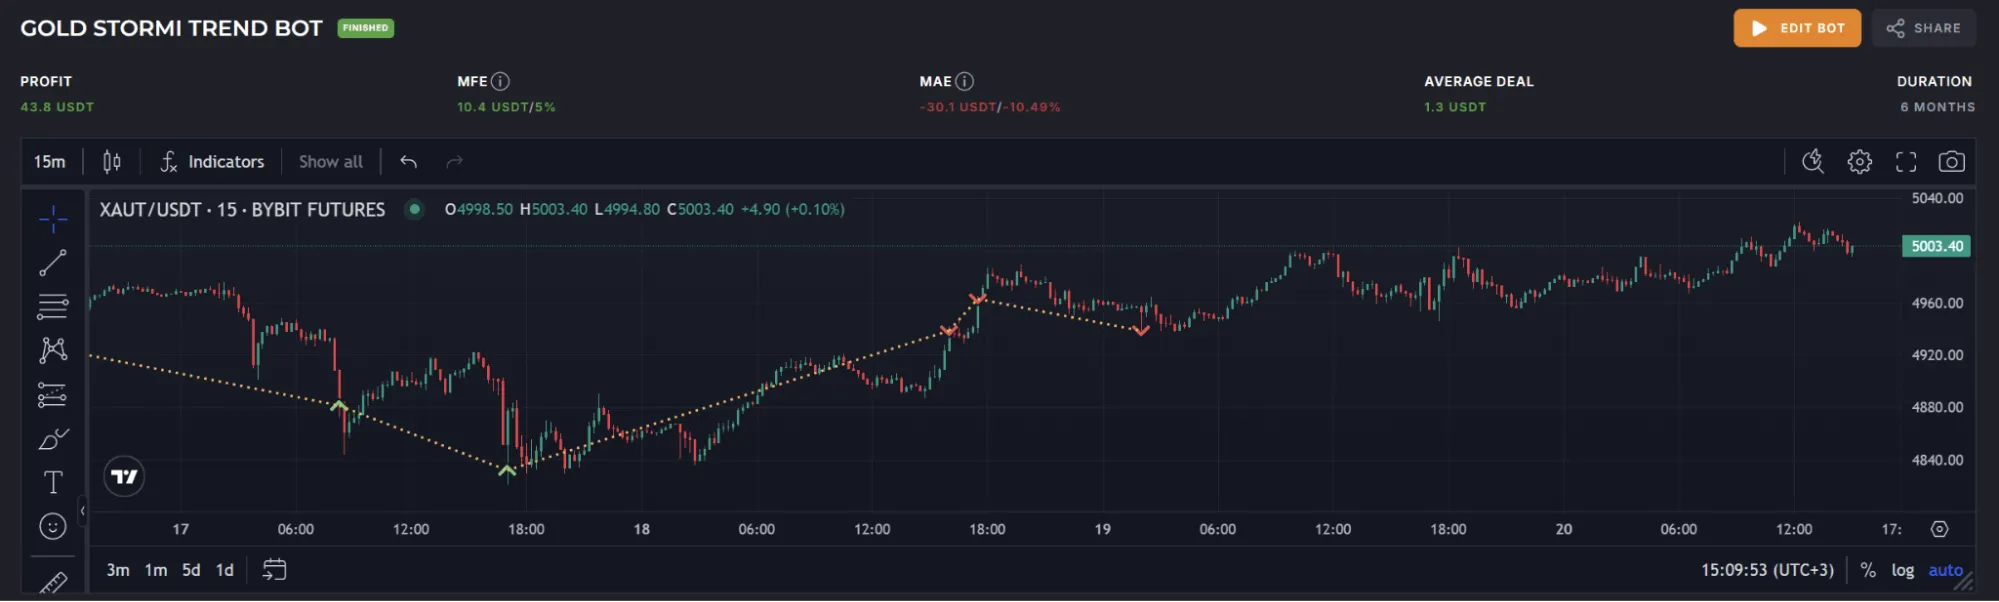
Task: Click the Share button
Action: click(x=1923, y=28)
